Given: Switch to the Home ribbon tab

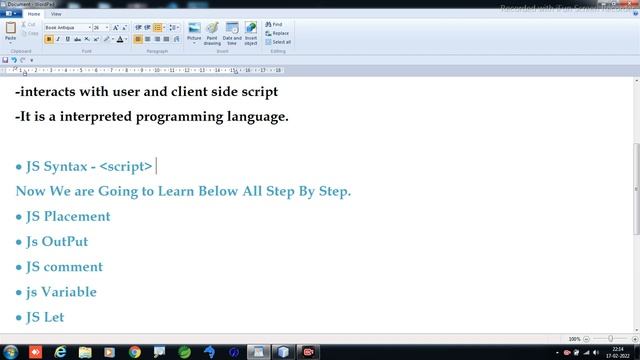Looking at the screenshot, I should click(34, 14).
